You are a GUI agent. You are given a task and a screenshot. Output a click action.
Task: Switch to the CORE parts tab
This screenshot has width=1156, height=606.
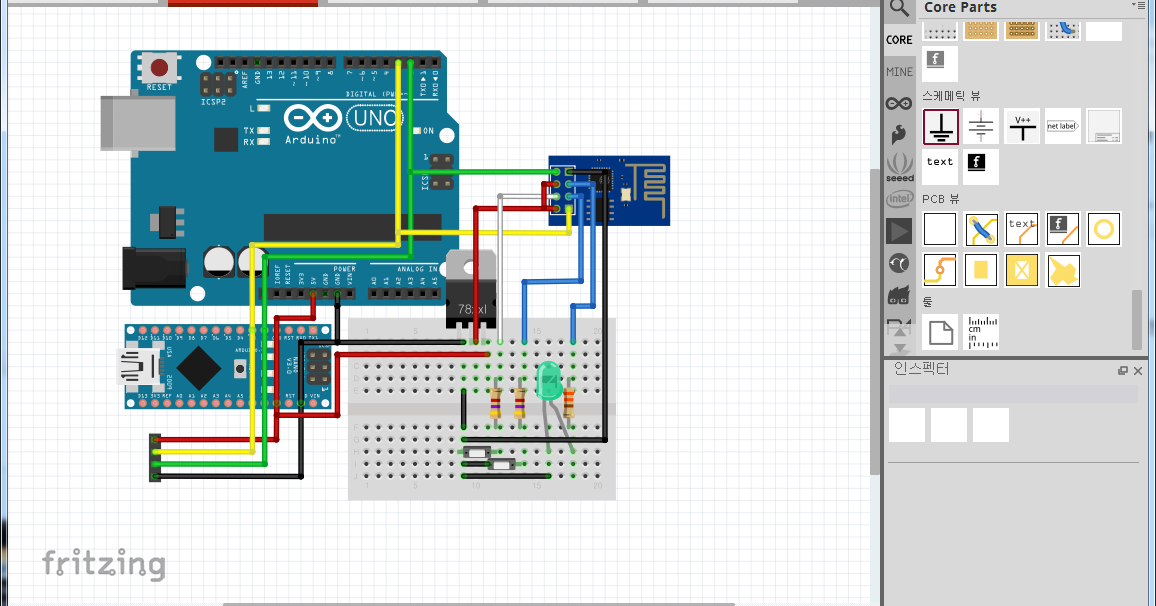coord(898,38)
